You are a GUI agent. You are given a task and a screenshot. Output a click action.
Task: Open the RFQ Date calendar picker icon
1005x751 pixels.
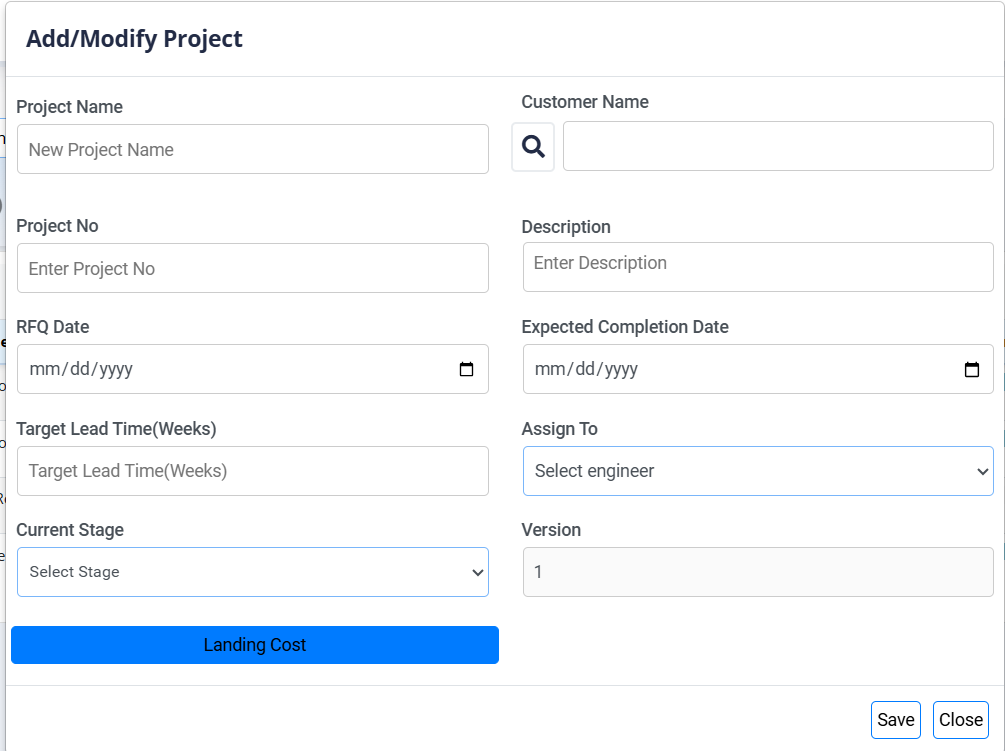click(466, 369)
